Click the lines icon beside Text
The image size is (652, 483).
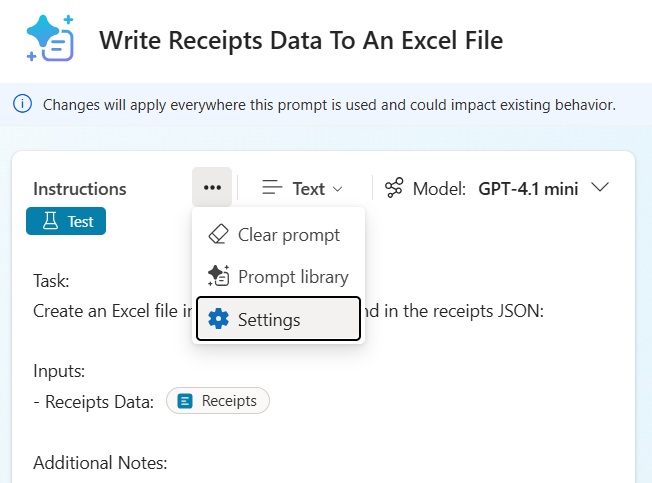(x=272, y=187)
